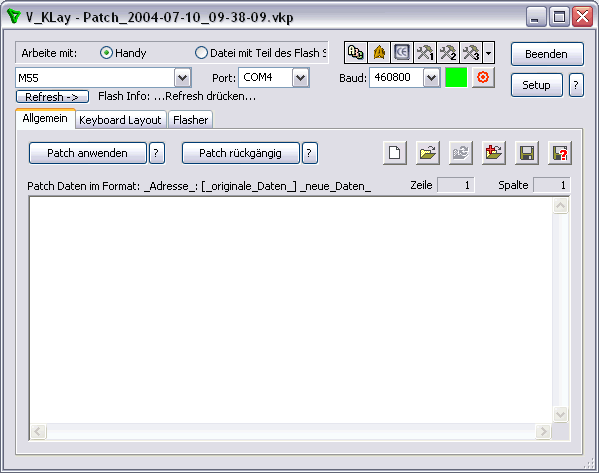Switch to the Keyboard Layout tab
The image size is (599, 473).
pos(120,120)
